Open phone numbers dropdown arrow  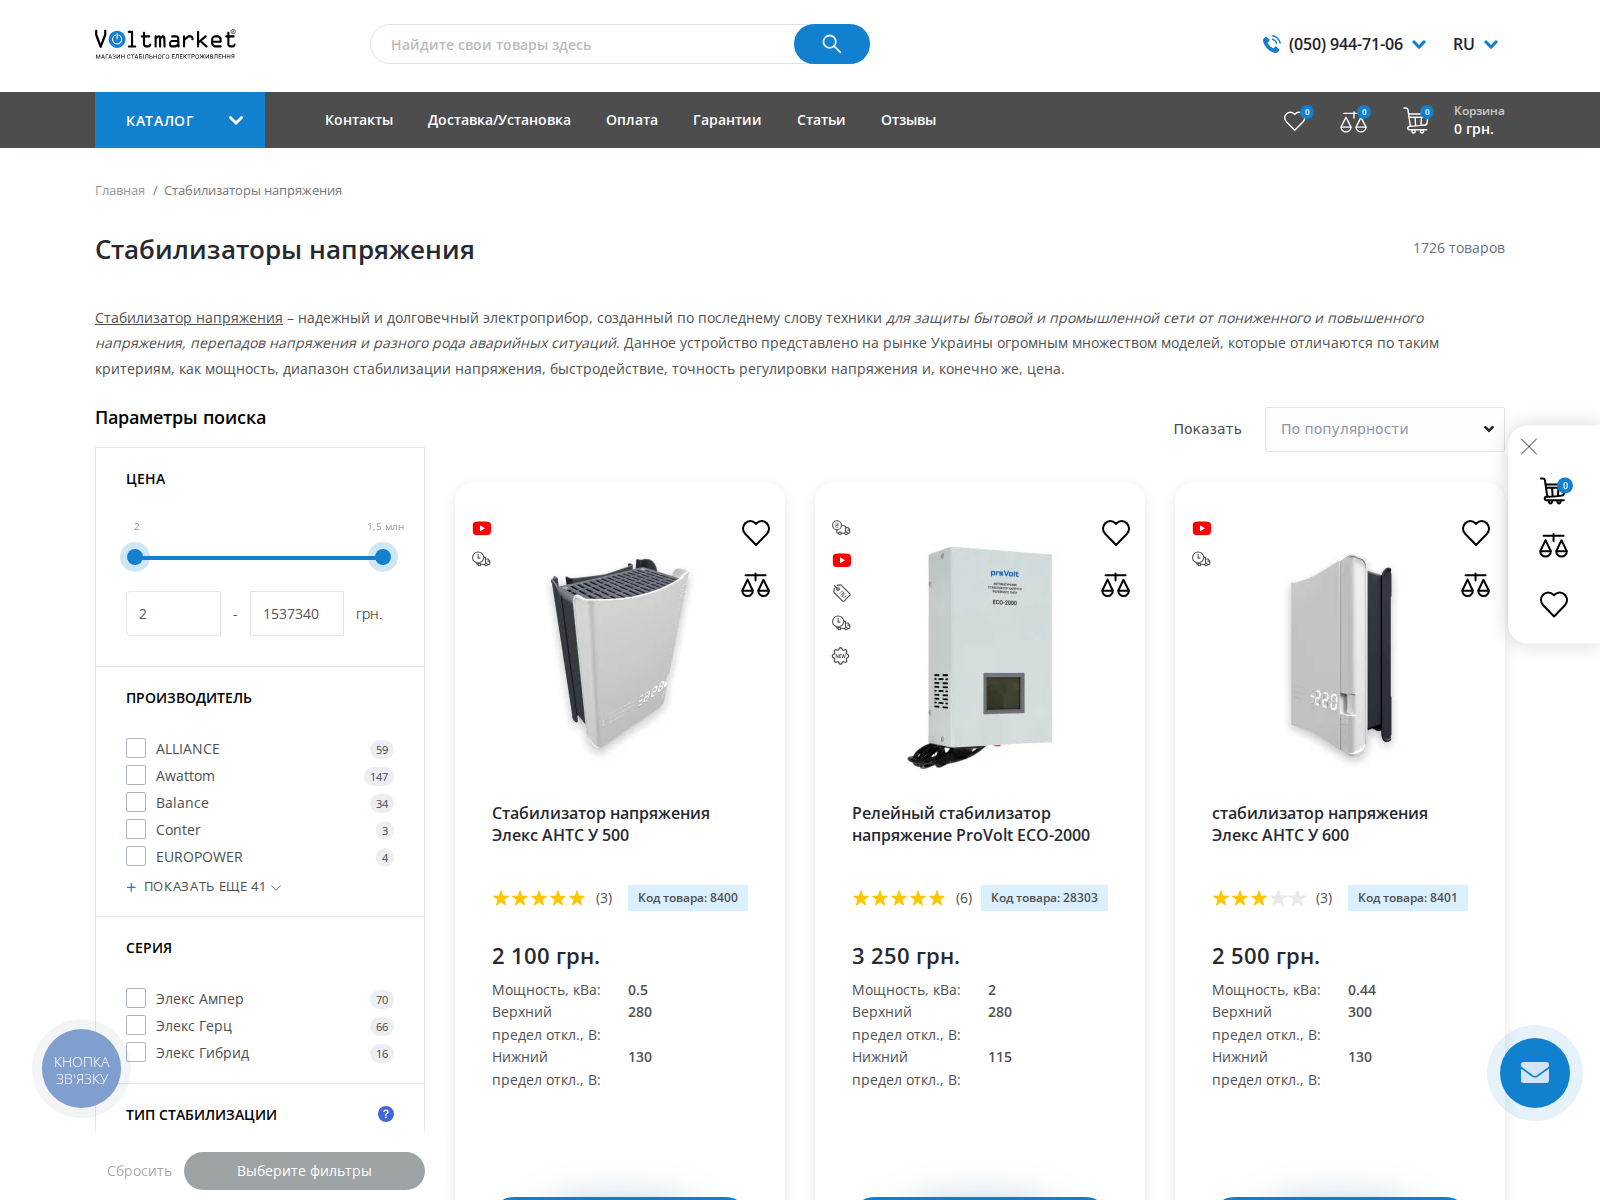[x=1419, y=44]
